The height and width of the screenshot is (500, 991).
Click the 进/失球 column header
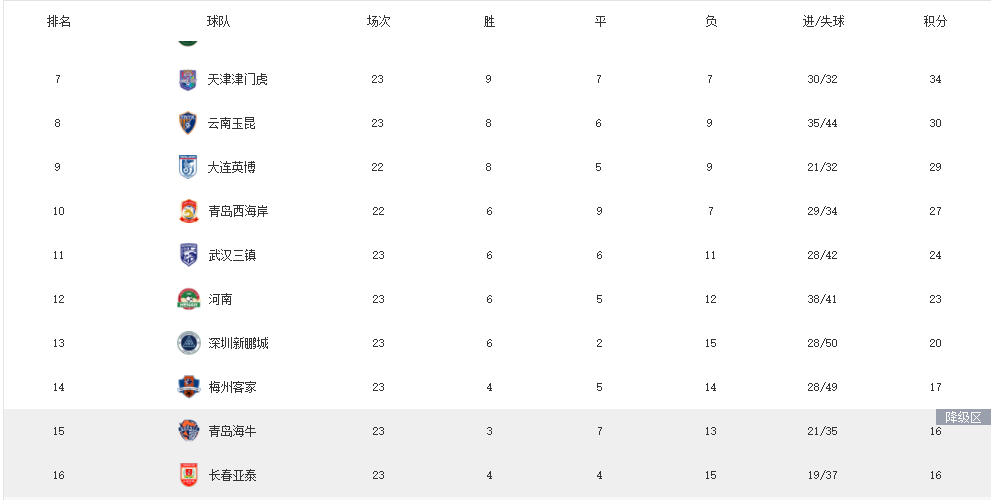pos(823,21)
